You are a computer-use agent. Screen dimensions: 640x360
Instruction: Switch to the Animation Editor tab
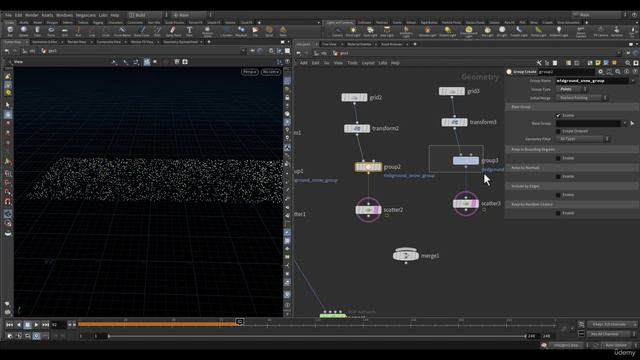(44, 42)
